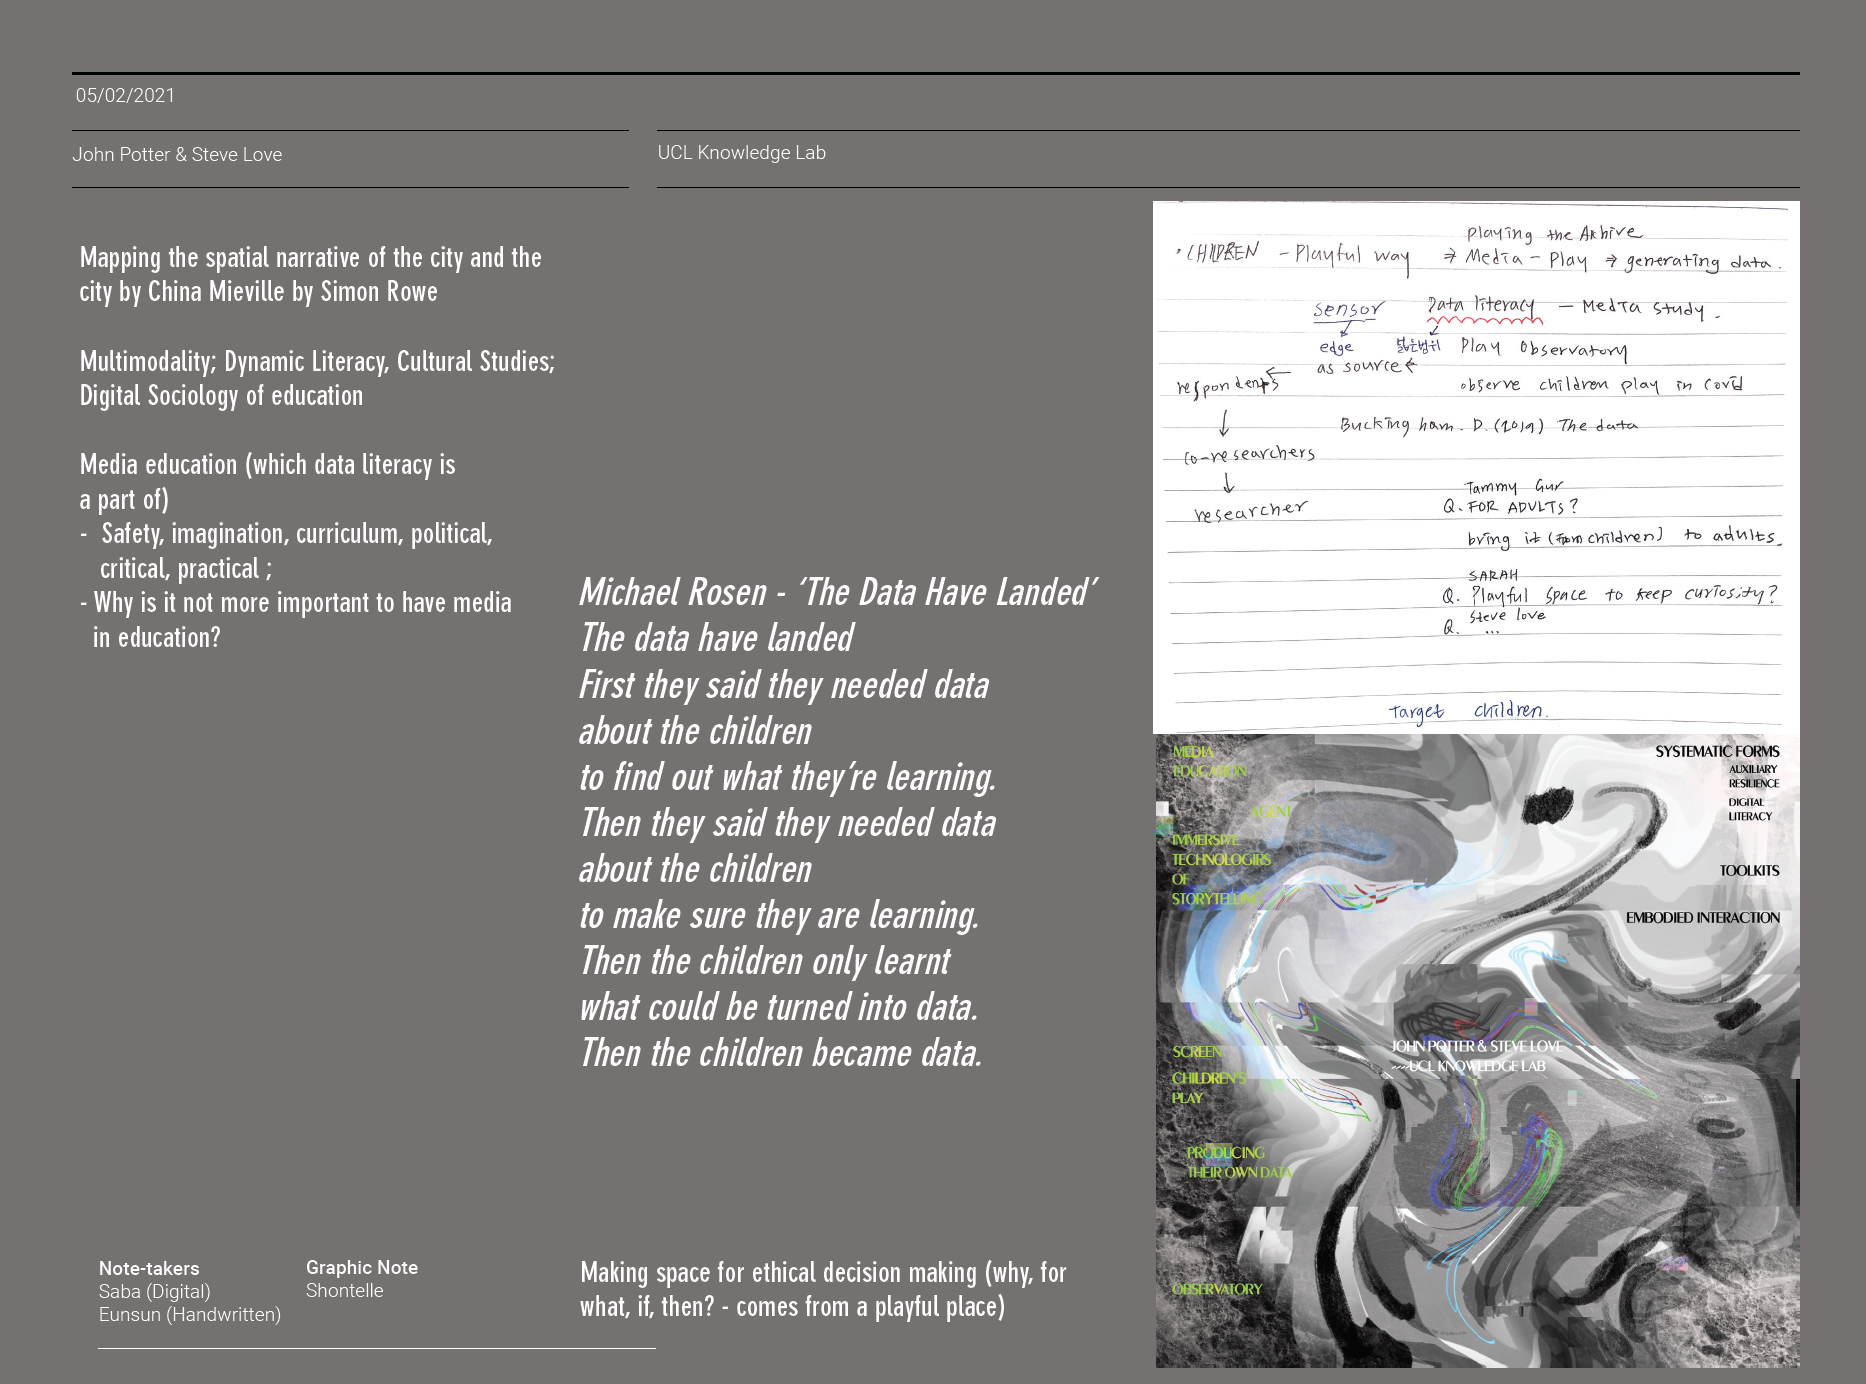Click handwritten 'Play Observatory' in the notes

(1544, 348)
